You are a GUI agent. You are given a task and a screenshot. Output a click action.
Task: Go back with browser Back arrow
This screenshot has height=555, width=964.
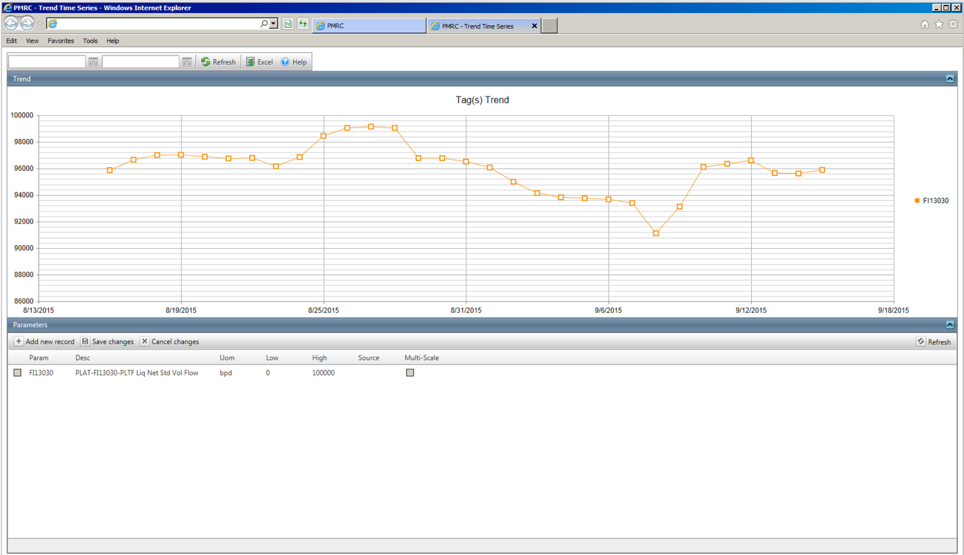click(12, 24)
